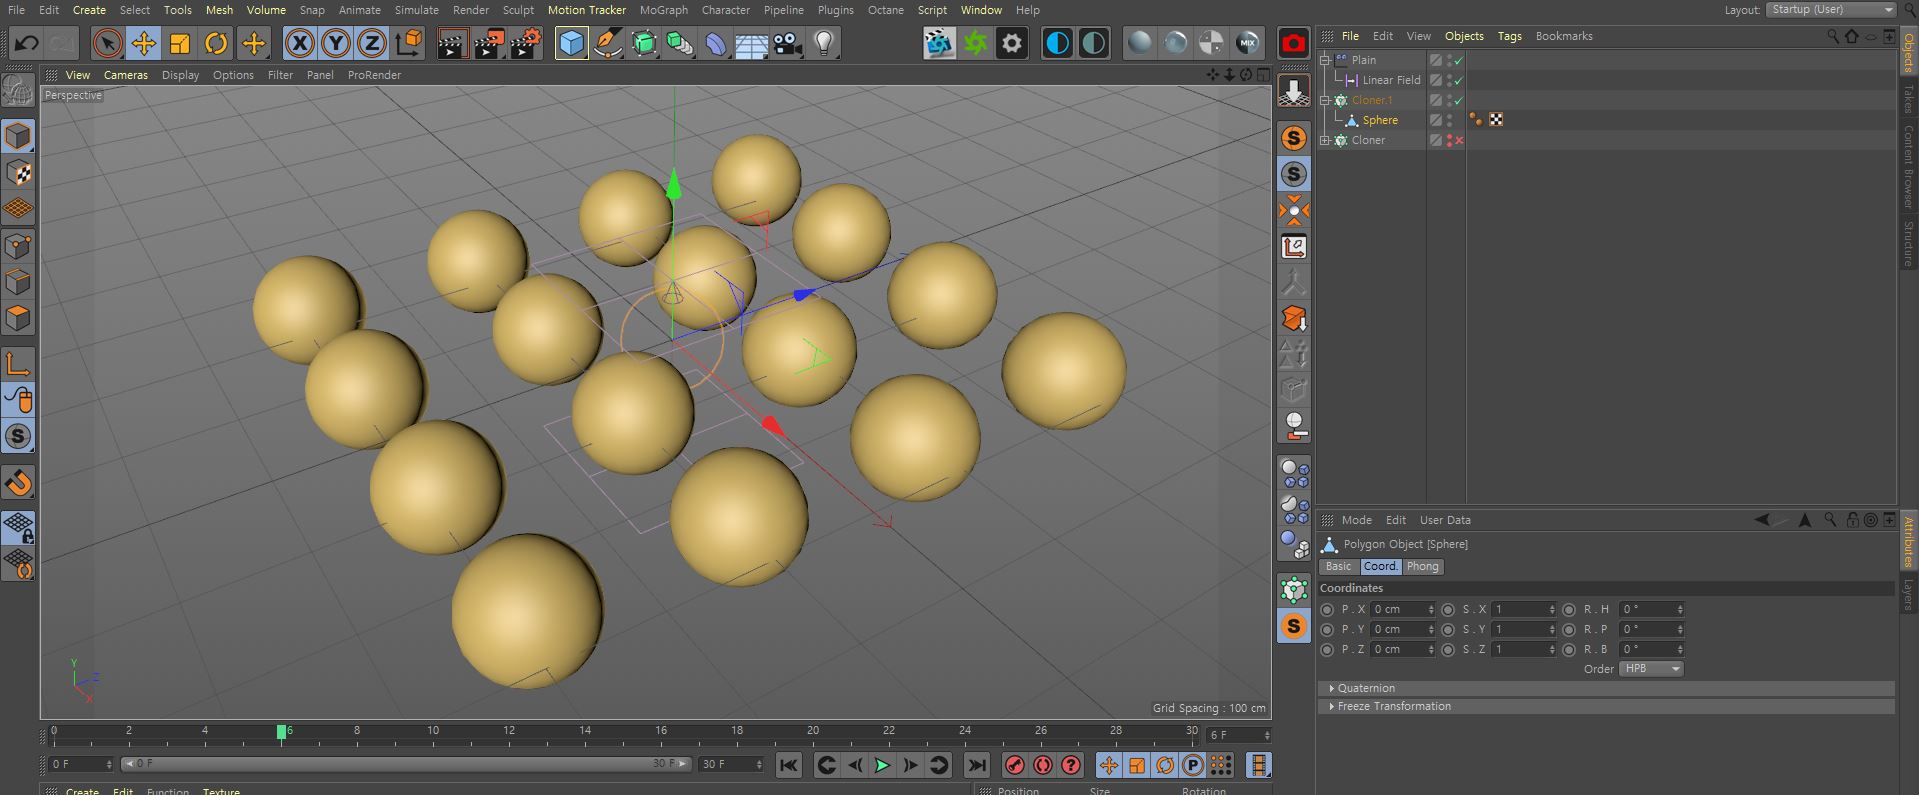Activate the Scale tool
This screenshot has width=1919, height=795.
click(x=180, y=43)
